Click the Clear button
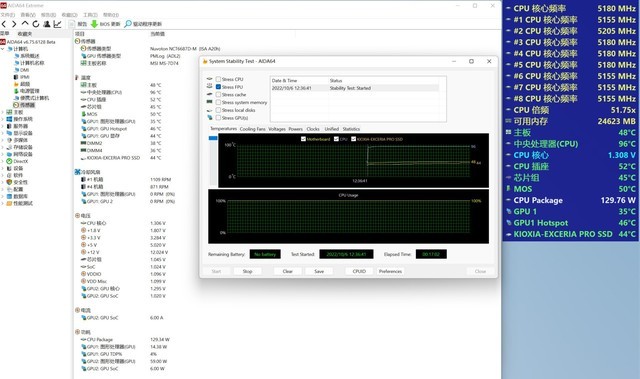The image size is (640, 379). [x=288, y=271]
